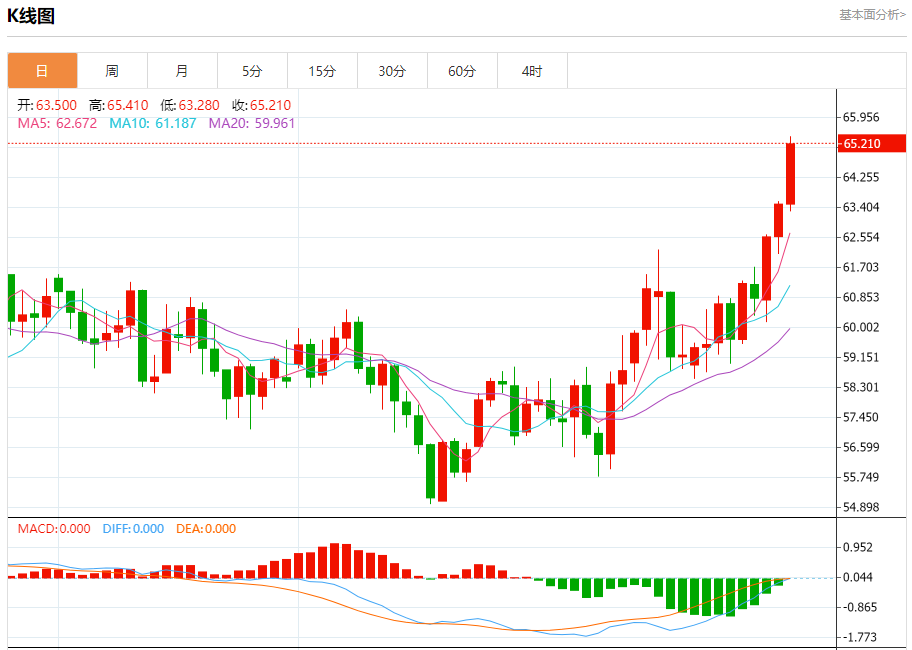This screenshot has height=650, width=912.
Task: Switch to the 日 daily chart tab
Action: tap(42, 71)
